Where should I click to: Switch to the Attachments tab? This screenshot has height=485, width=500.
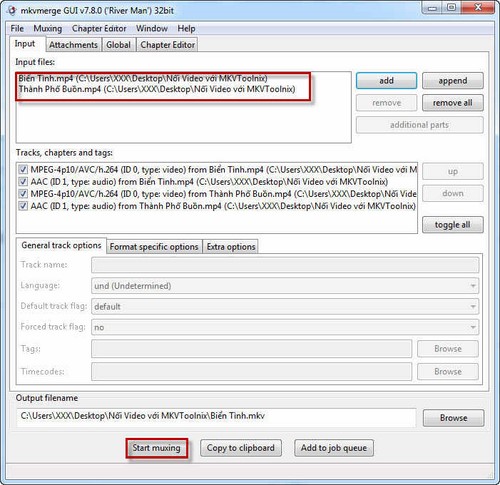(x=73, y=45)
